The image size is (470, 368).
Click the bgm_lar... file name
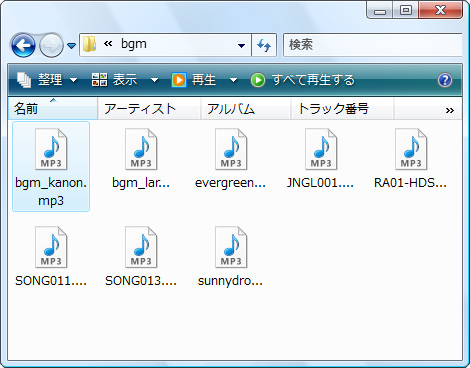[x=141, y=183]
